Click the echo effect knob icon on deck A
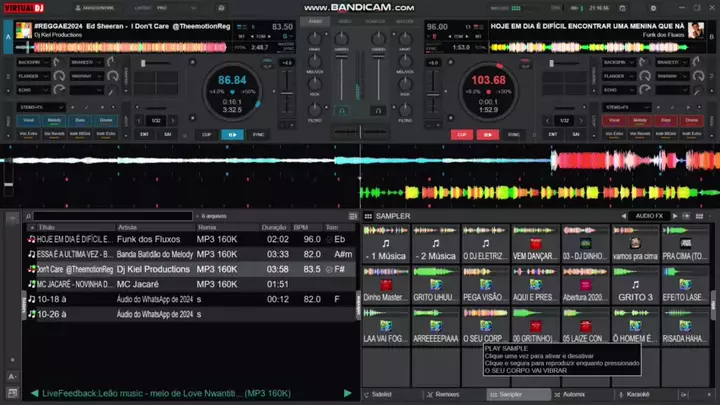720x405 pixels. click(59, 90)
